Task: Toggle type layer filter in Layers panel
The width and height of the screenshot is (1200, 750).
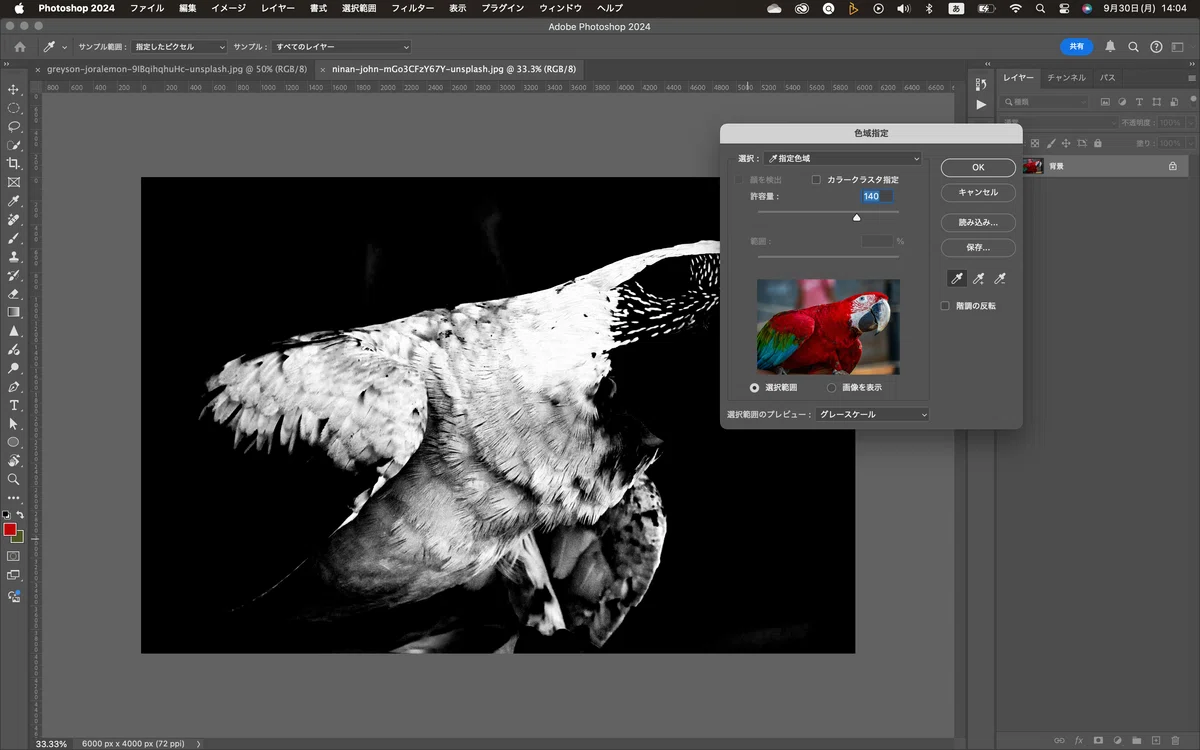Action: pyautogui.click(x=1139, y=102)
